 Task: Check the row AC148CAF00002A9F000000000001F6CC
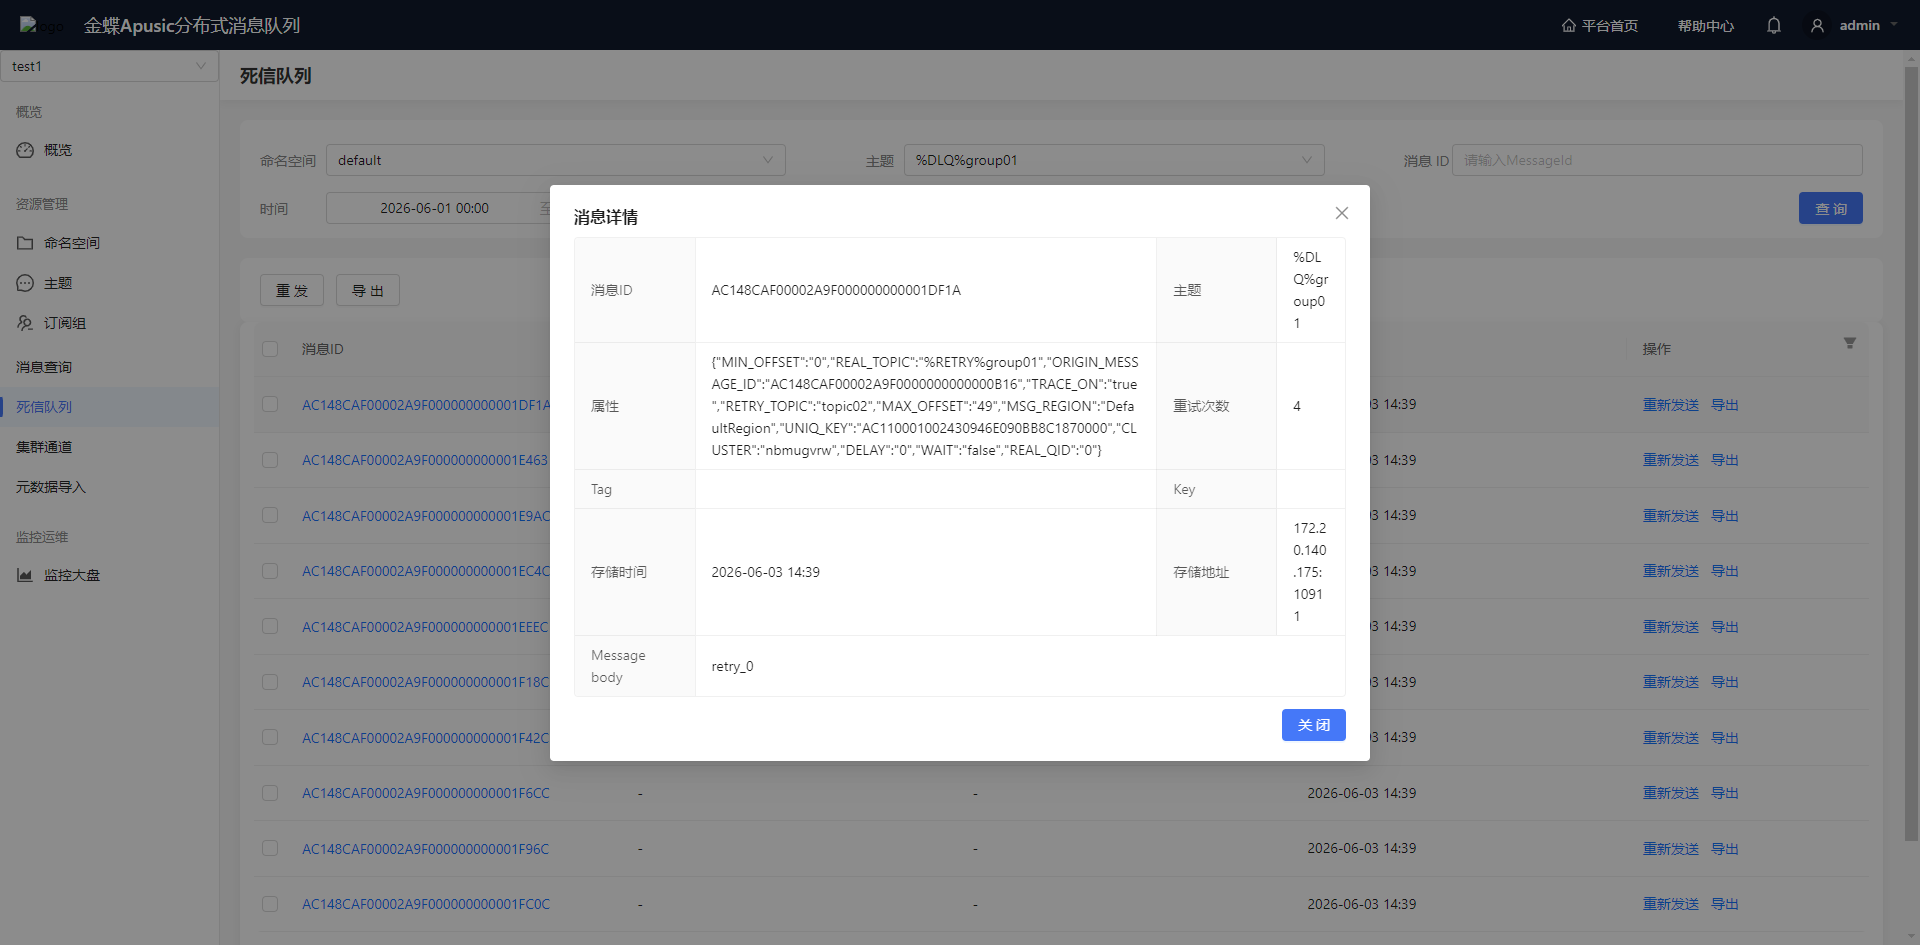(270, 793)
